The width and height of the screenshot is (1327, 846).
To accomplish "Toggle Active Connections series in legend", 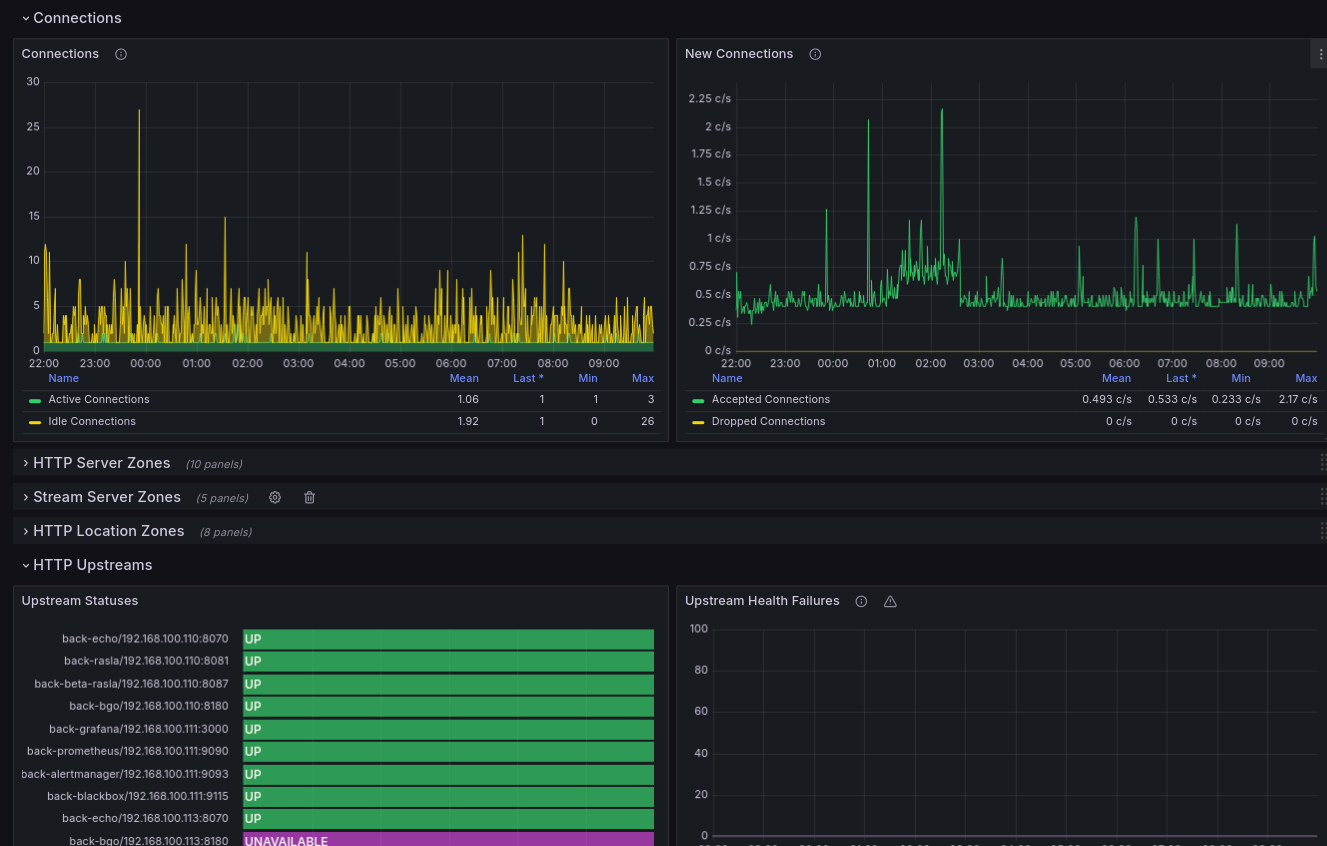I will pos(98,400).
